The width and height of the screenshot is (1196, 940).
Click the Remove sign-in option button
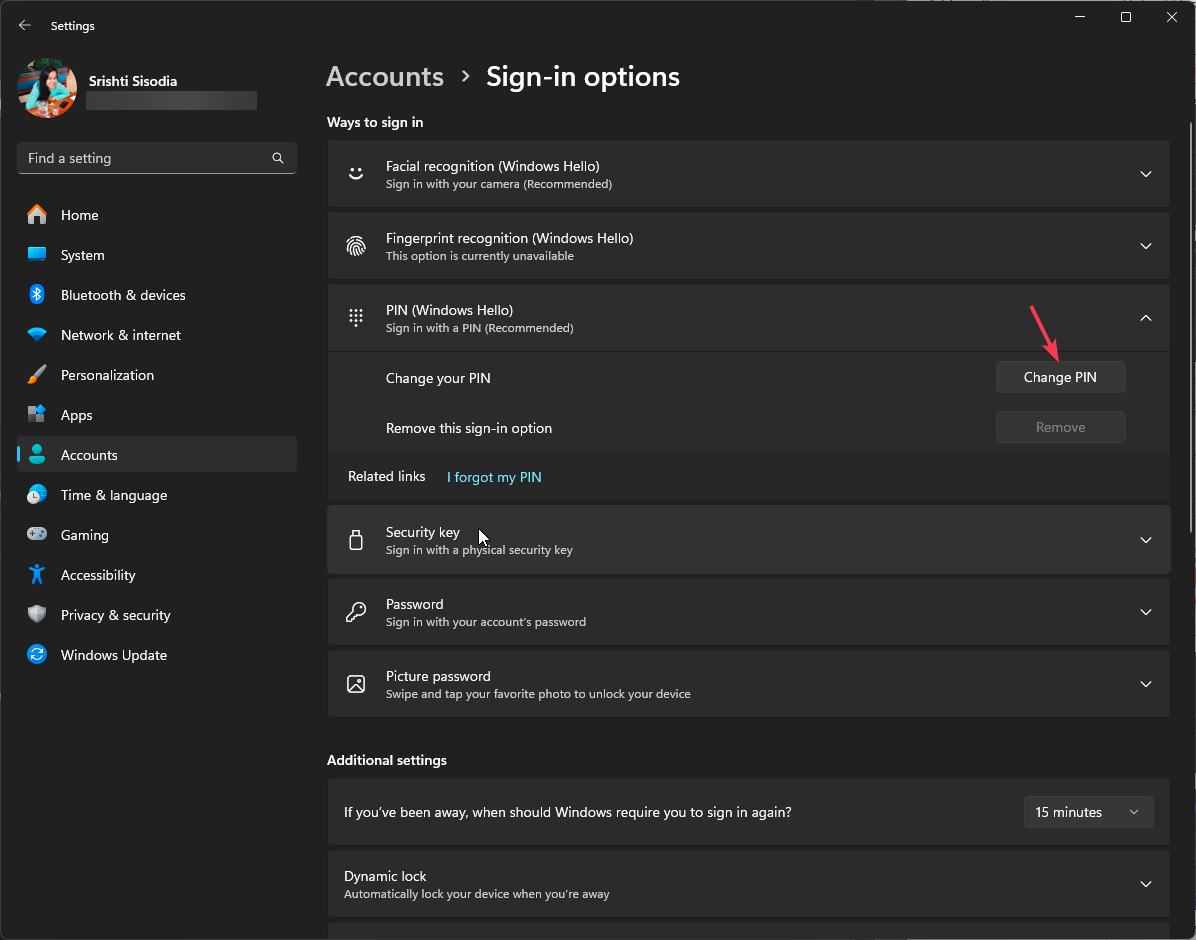coord(1060,427)
